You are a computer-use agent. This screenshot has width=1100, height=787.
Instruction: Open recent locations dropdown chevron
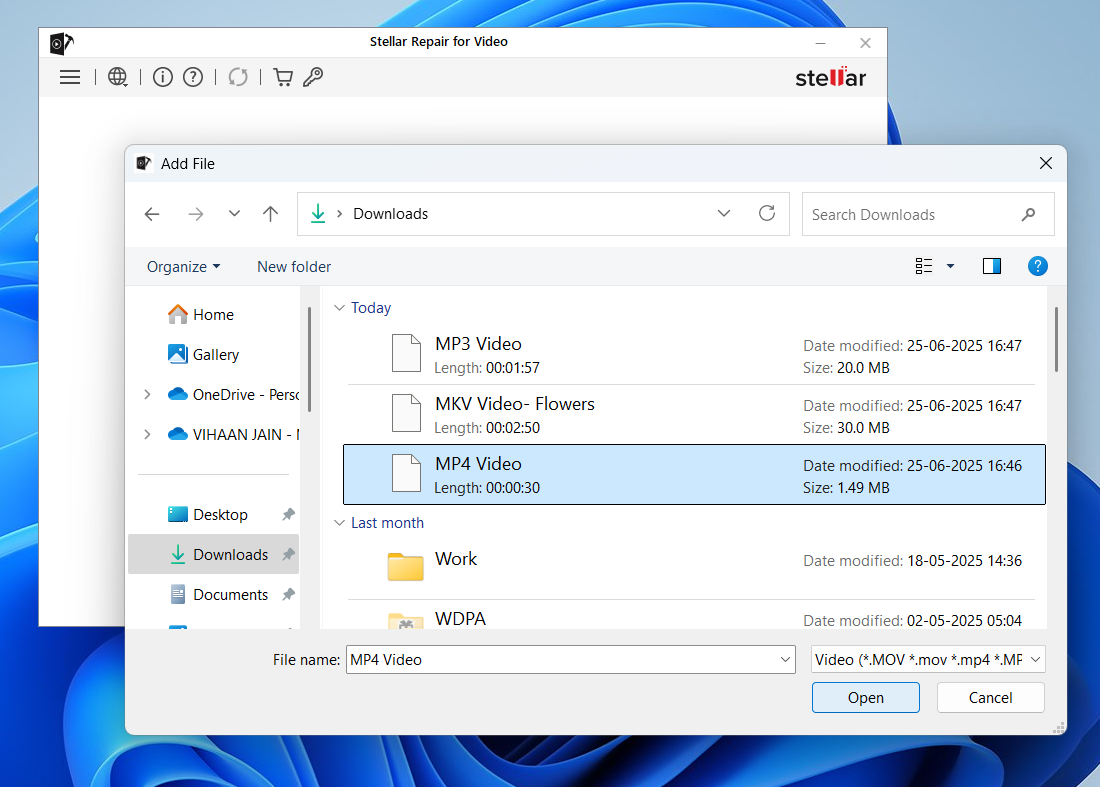[234, 213]
